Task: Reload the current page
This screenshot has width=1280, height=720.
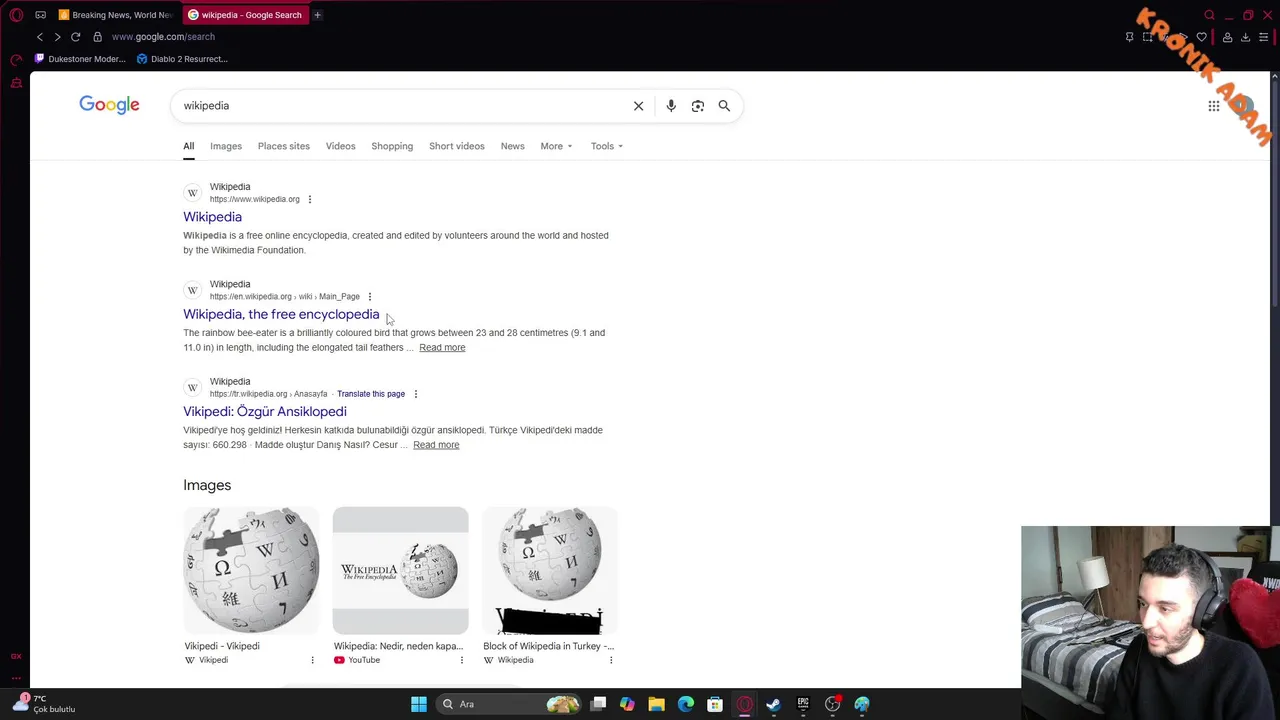Action: [x=75, y=37]
